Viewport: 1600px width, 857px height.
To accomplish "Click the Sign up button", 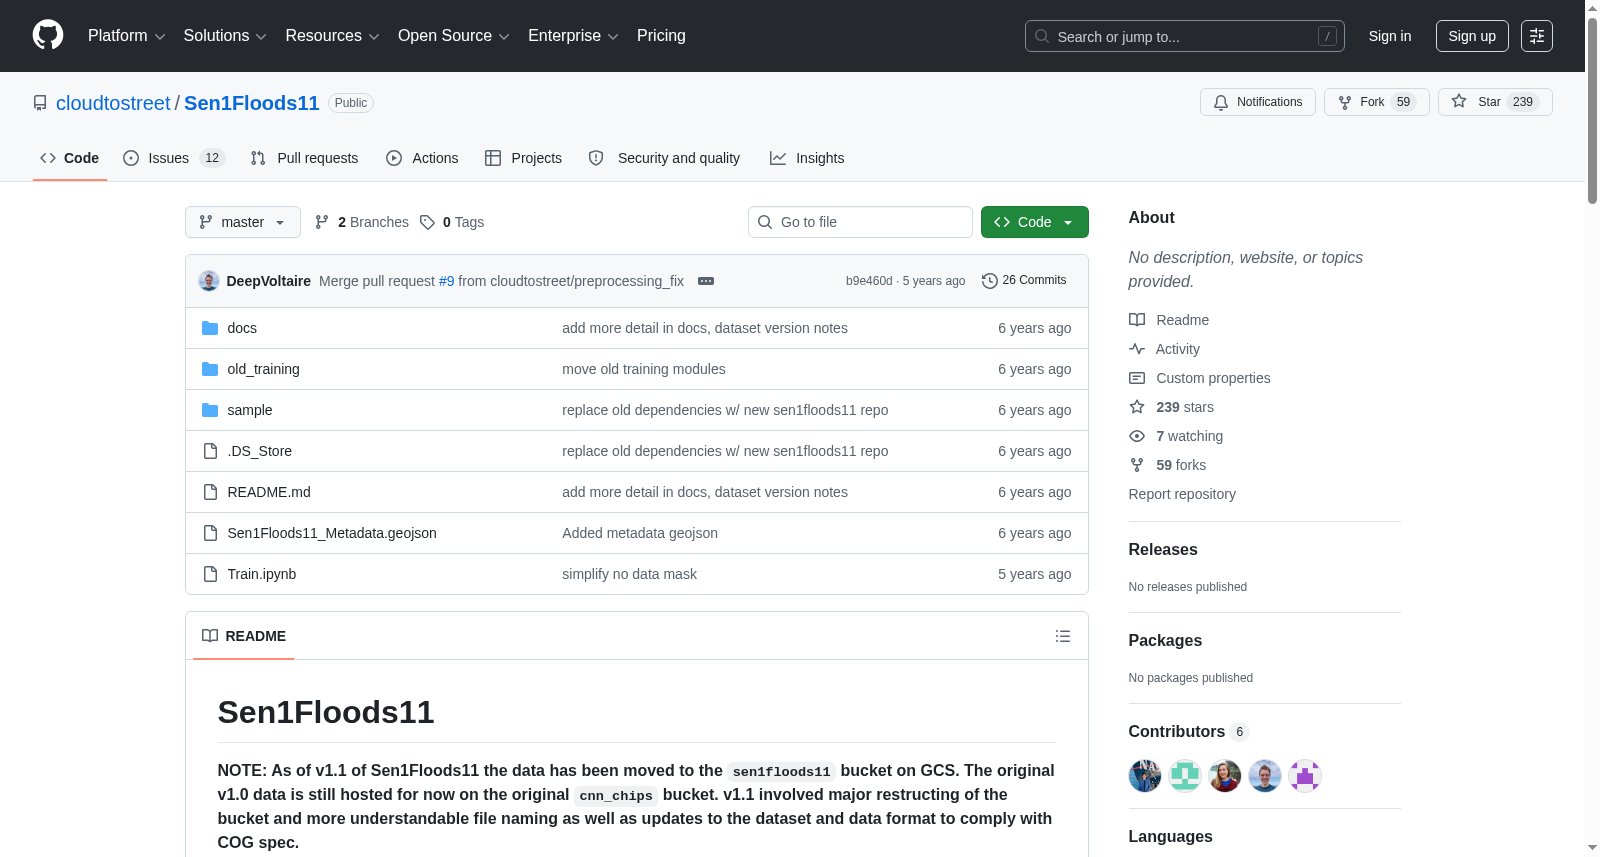I will 1472,36.
